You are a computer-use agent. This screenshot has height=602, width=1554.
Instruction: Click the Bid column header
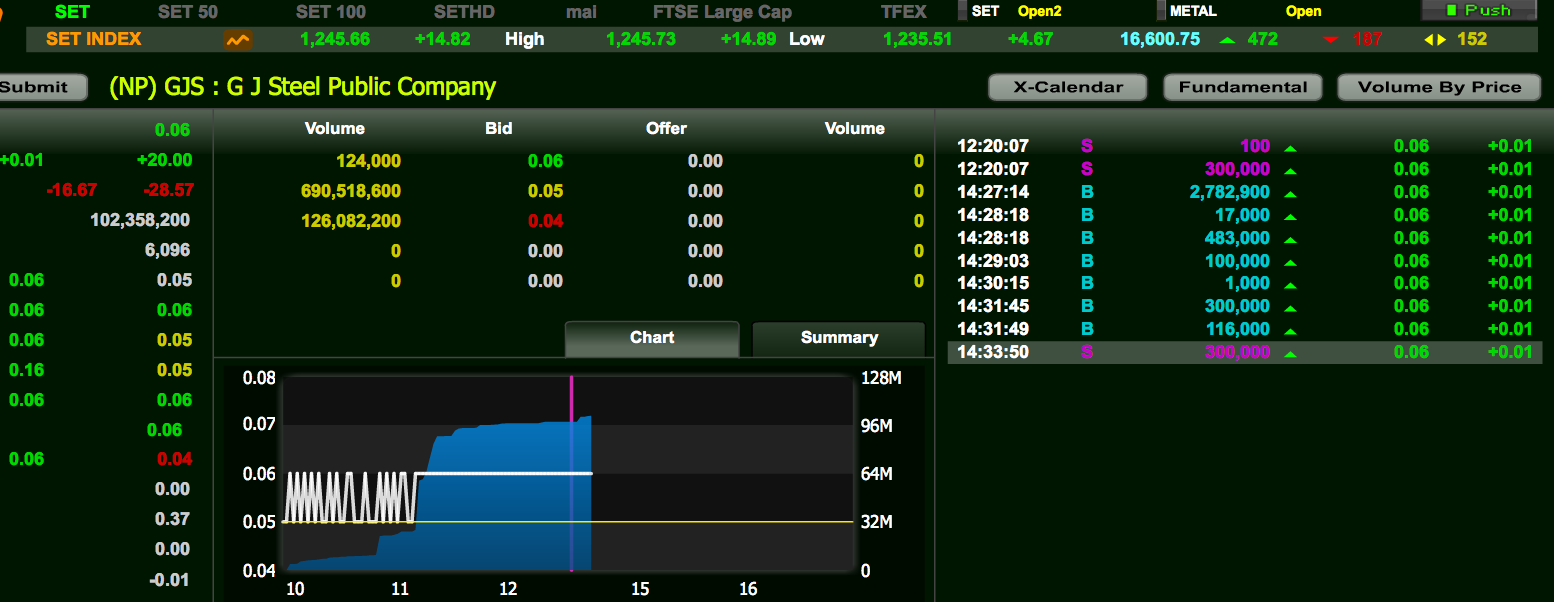tap(499, 128)
